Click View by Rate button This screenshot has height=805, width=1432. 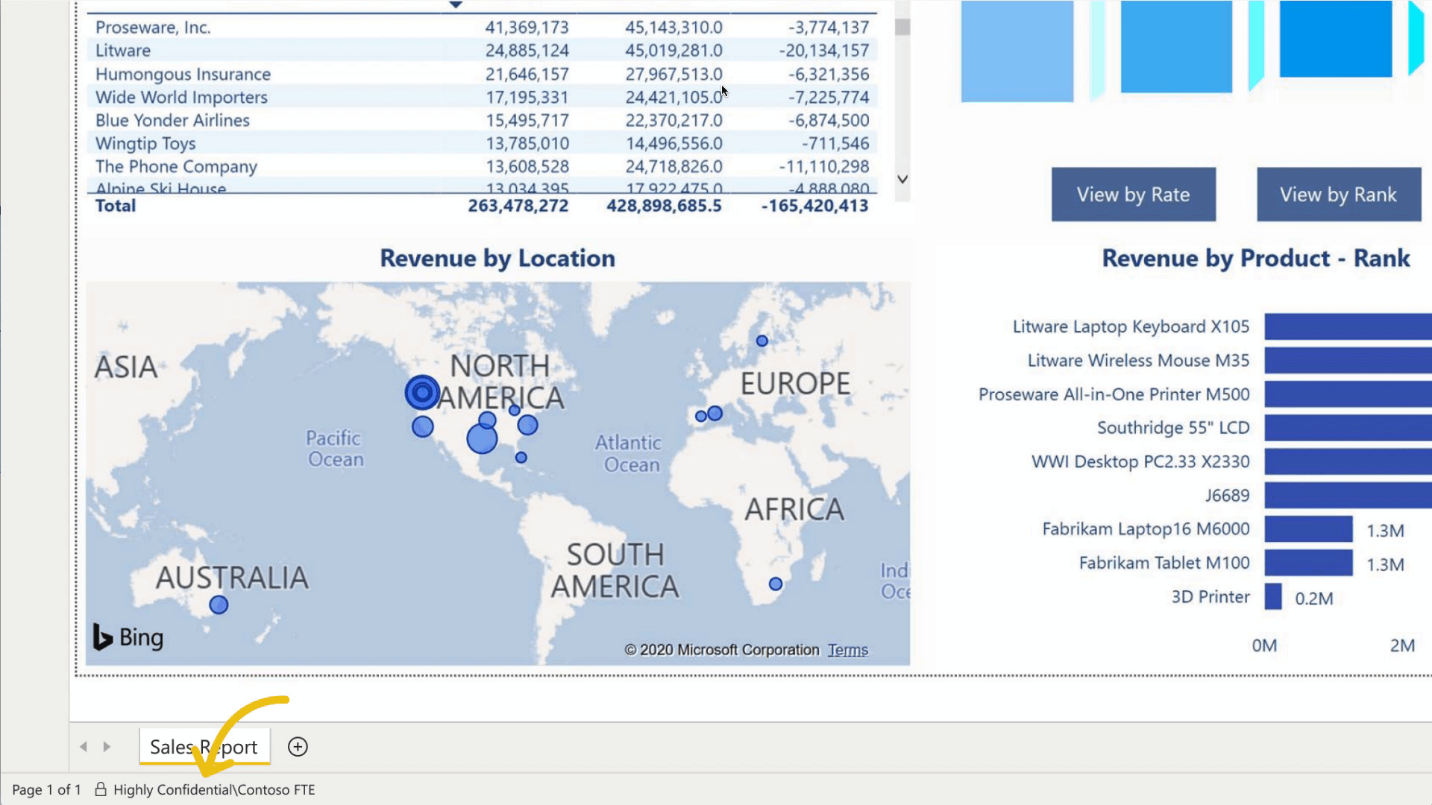[1133, 194]
